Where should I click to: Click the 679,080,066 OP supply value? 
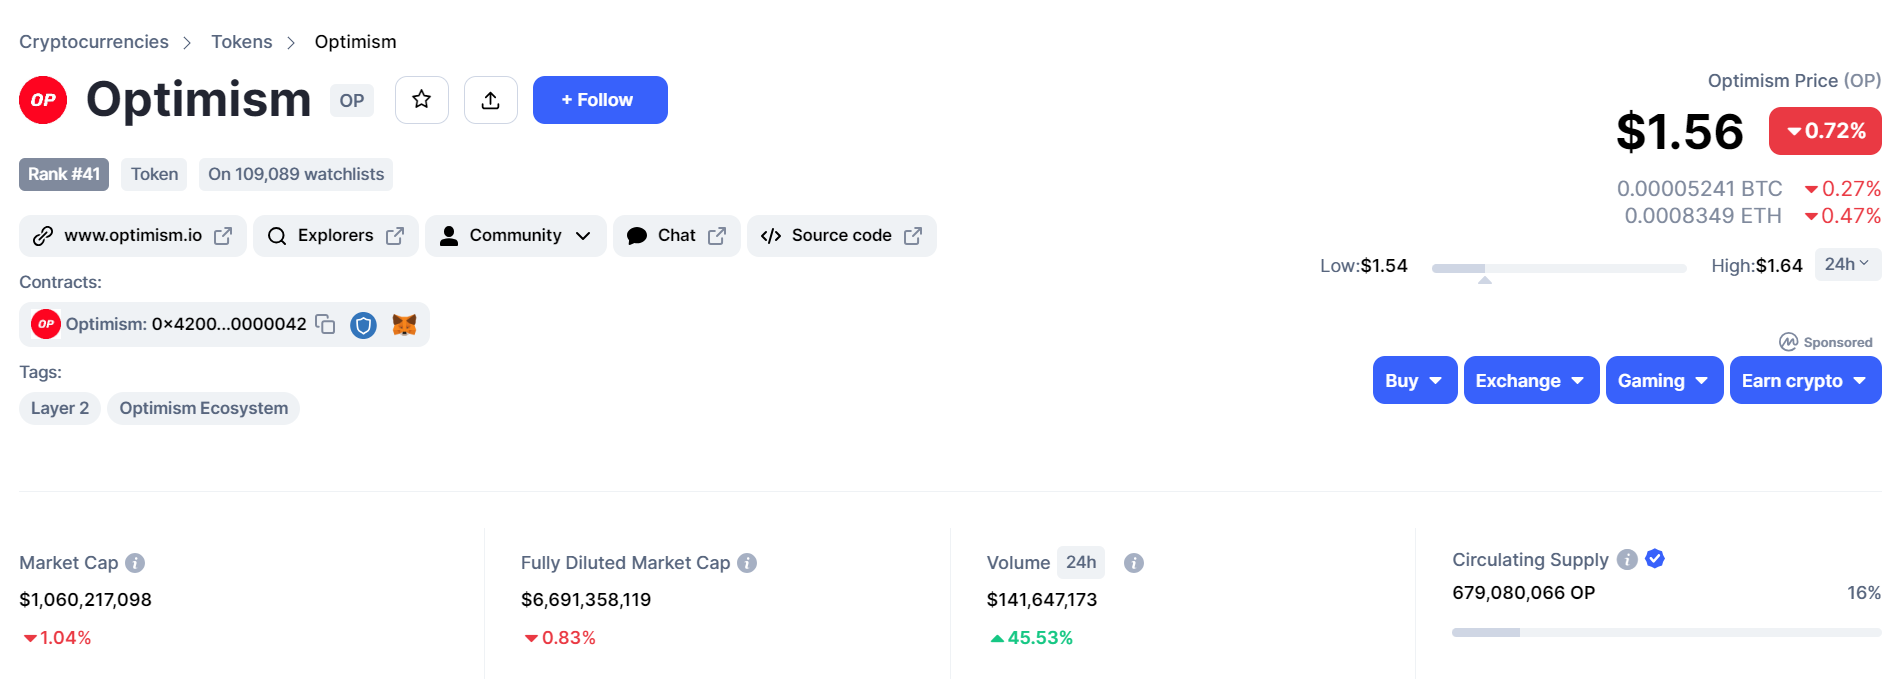(1524, 593)
